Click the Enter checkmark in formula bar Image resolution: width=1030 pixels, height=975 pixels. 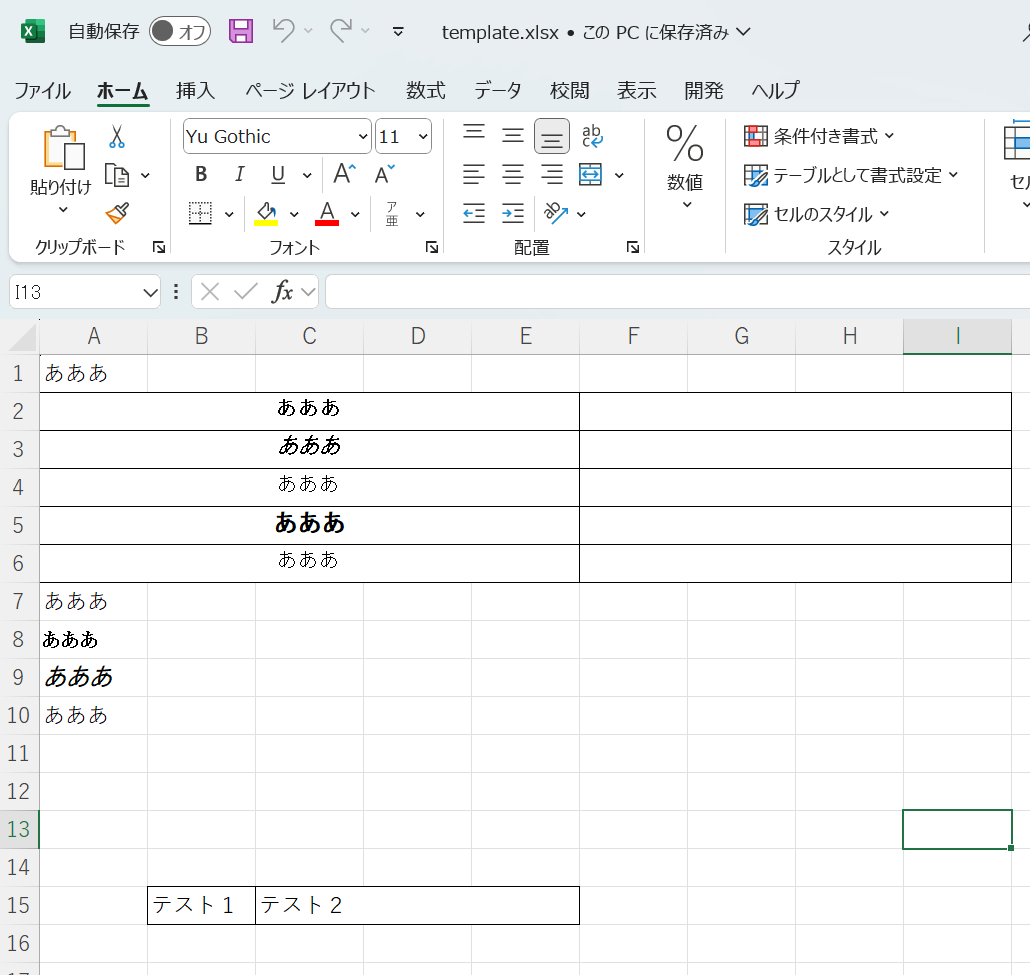pyautogui.click(x=246, y=291)
